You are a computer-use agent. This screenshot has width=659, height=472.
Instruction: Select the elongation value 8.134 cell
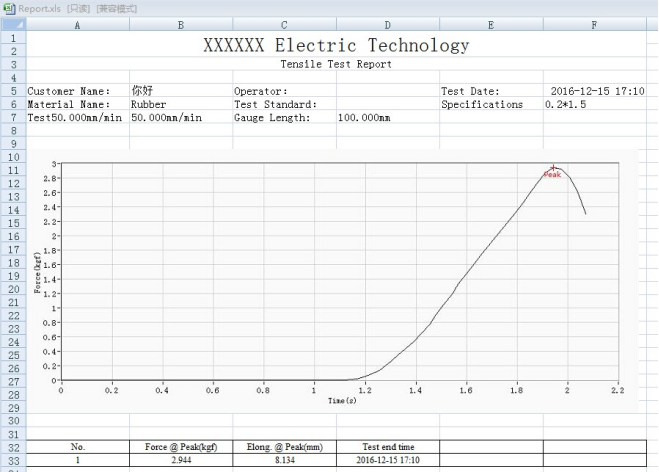point(284,461)
